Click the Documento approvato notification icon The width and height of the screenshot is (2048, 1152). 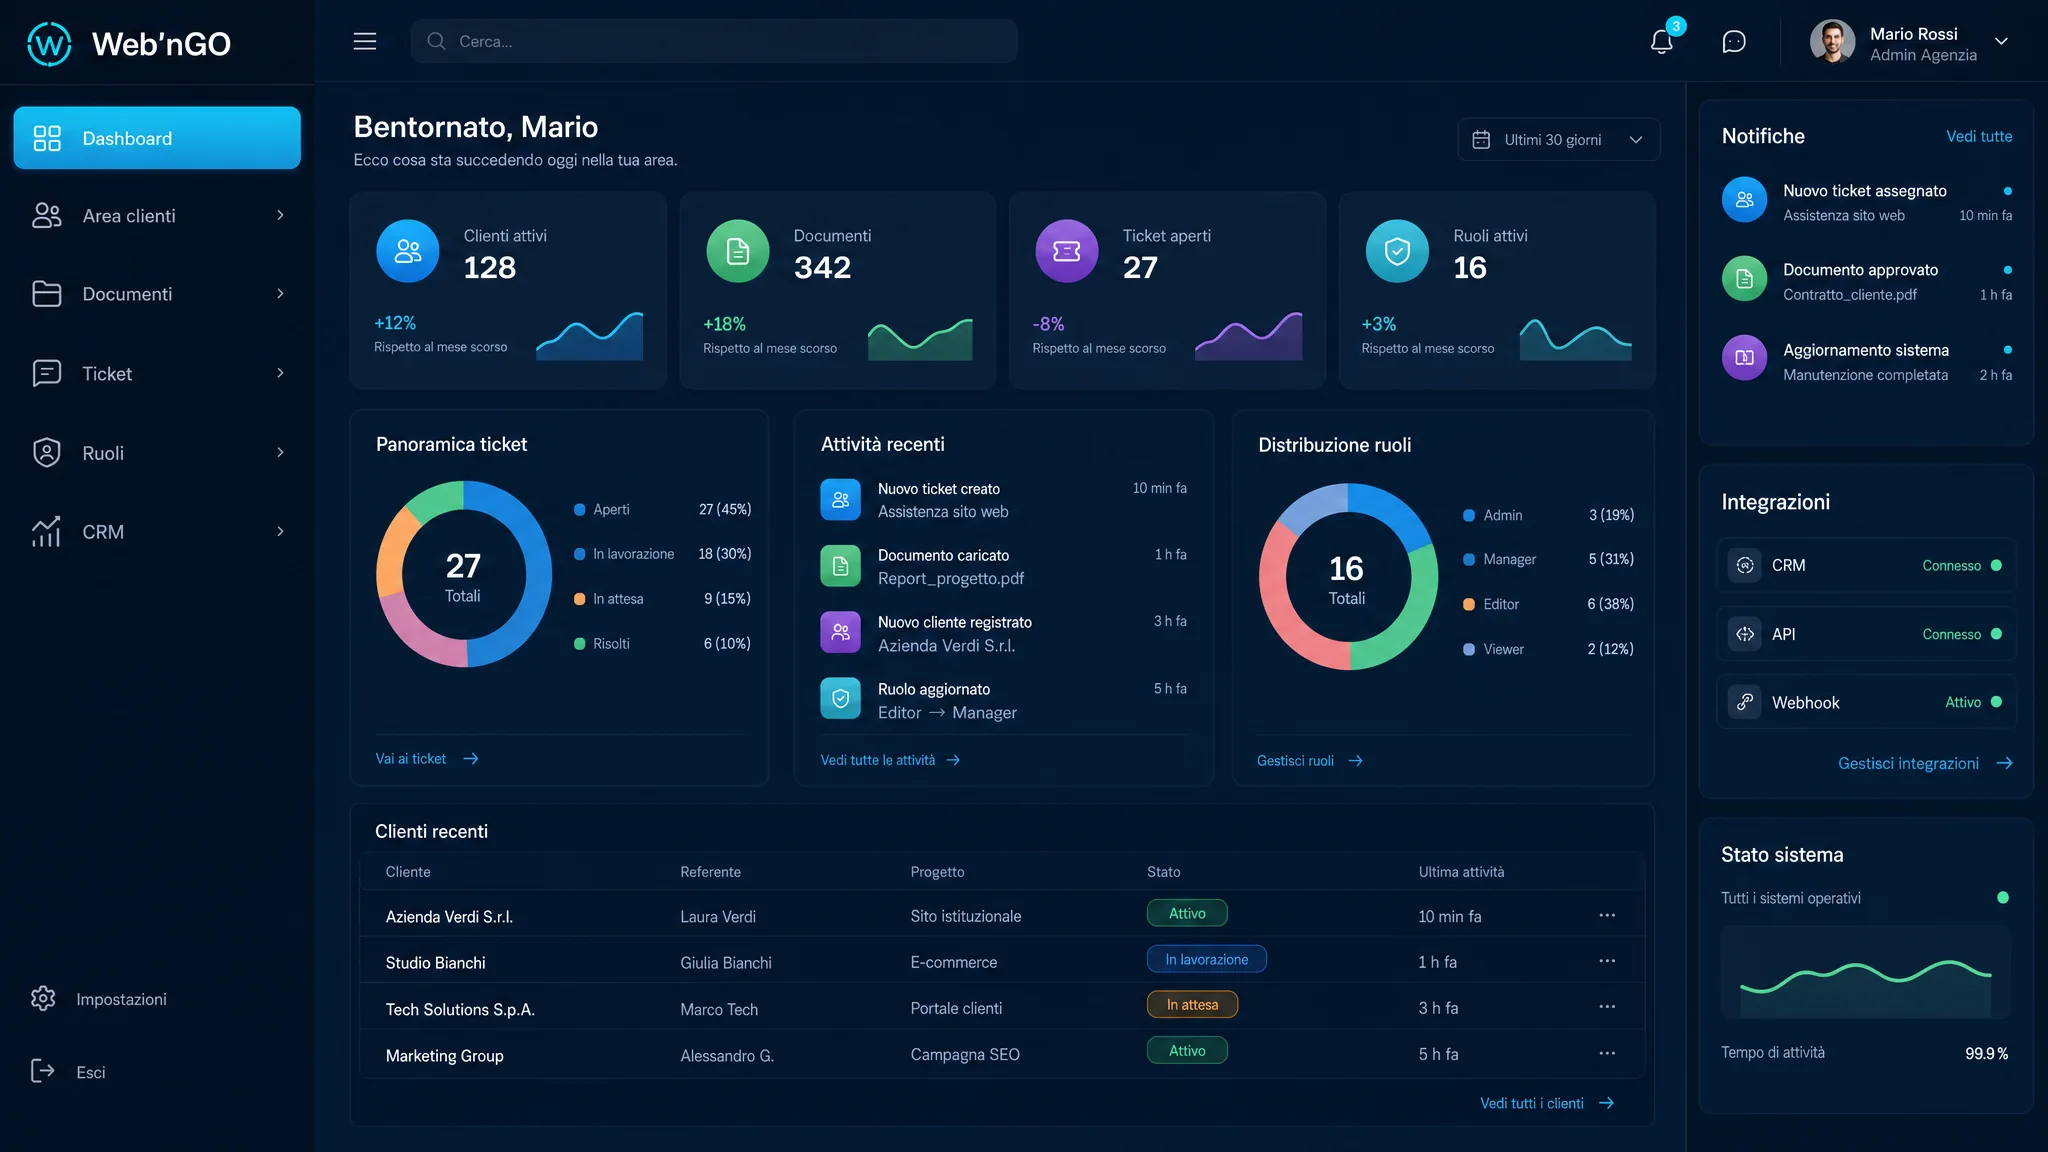(1745, 279)
